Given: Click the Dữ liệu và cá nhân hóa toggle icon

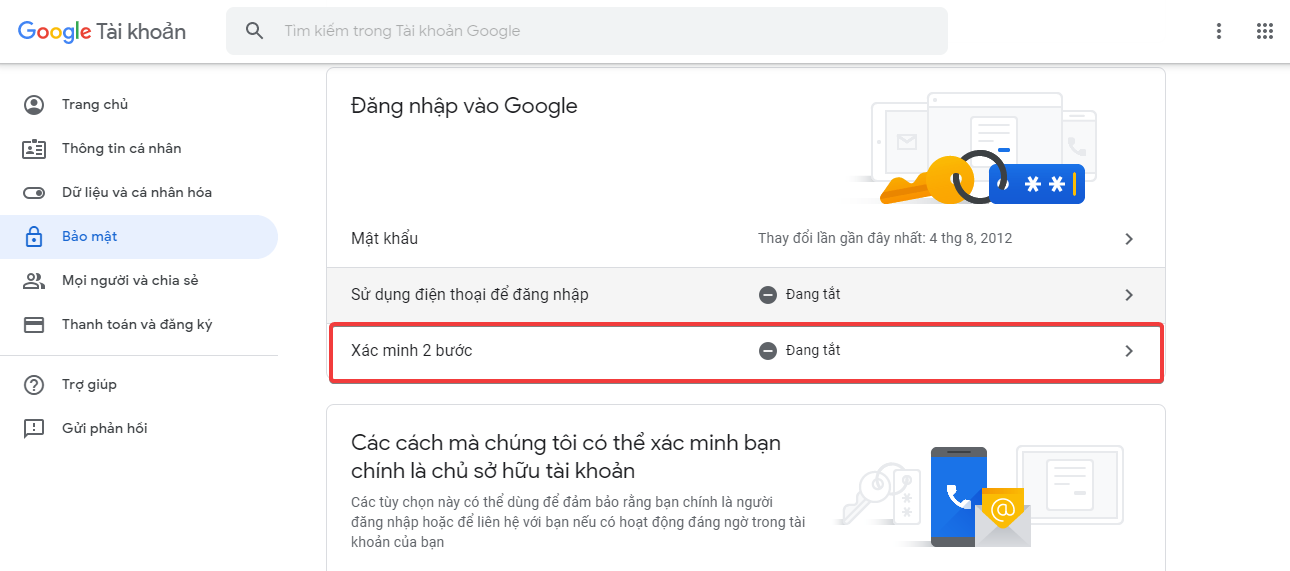Looking at the screenshot, I should click(x=34, y=193).
